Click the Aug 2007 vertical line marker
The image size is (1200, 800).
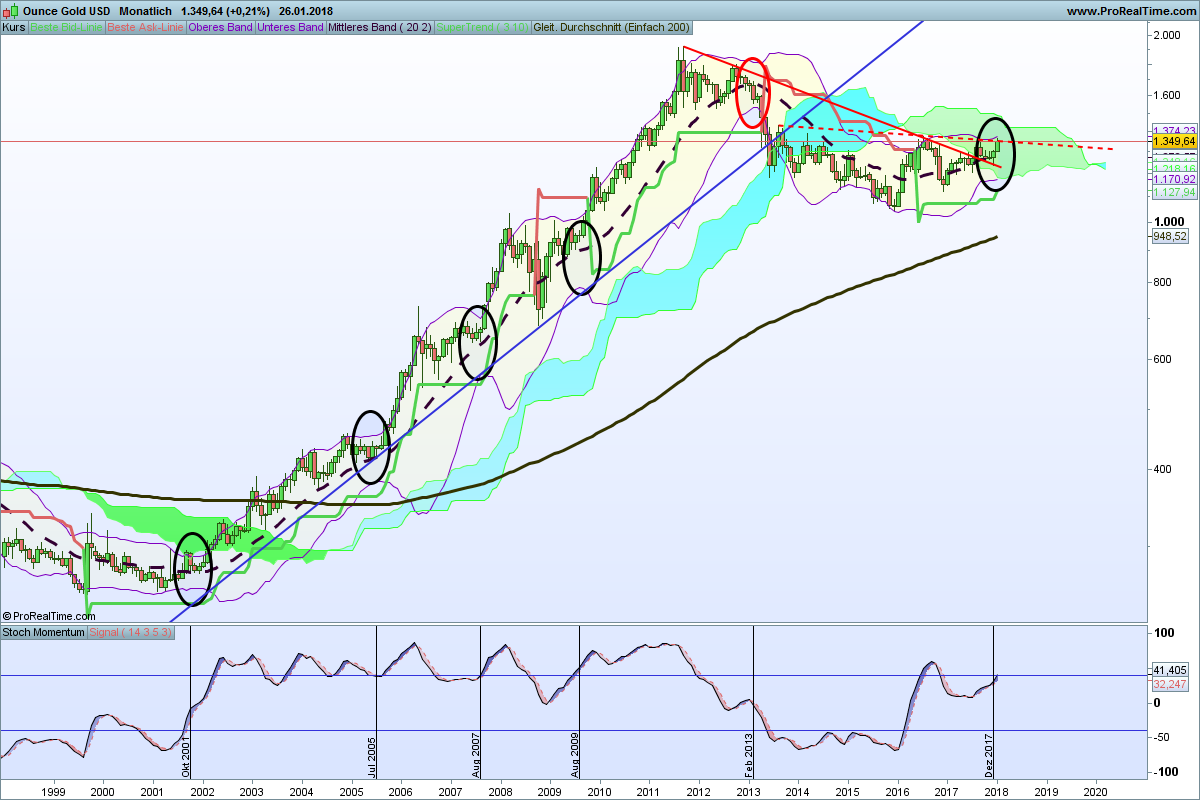coord(477,757)
